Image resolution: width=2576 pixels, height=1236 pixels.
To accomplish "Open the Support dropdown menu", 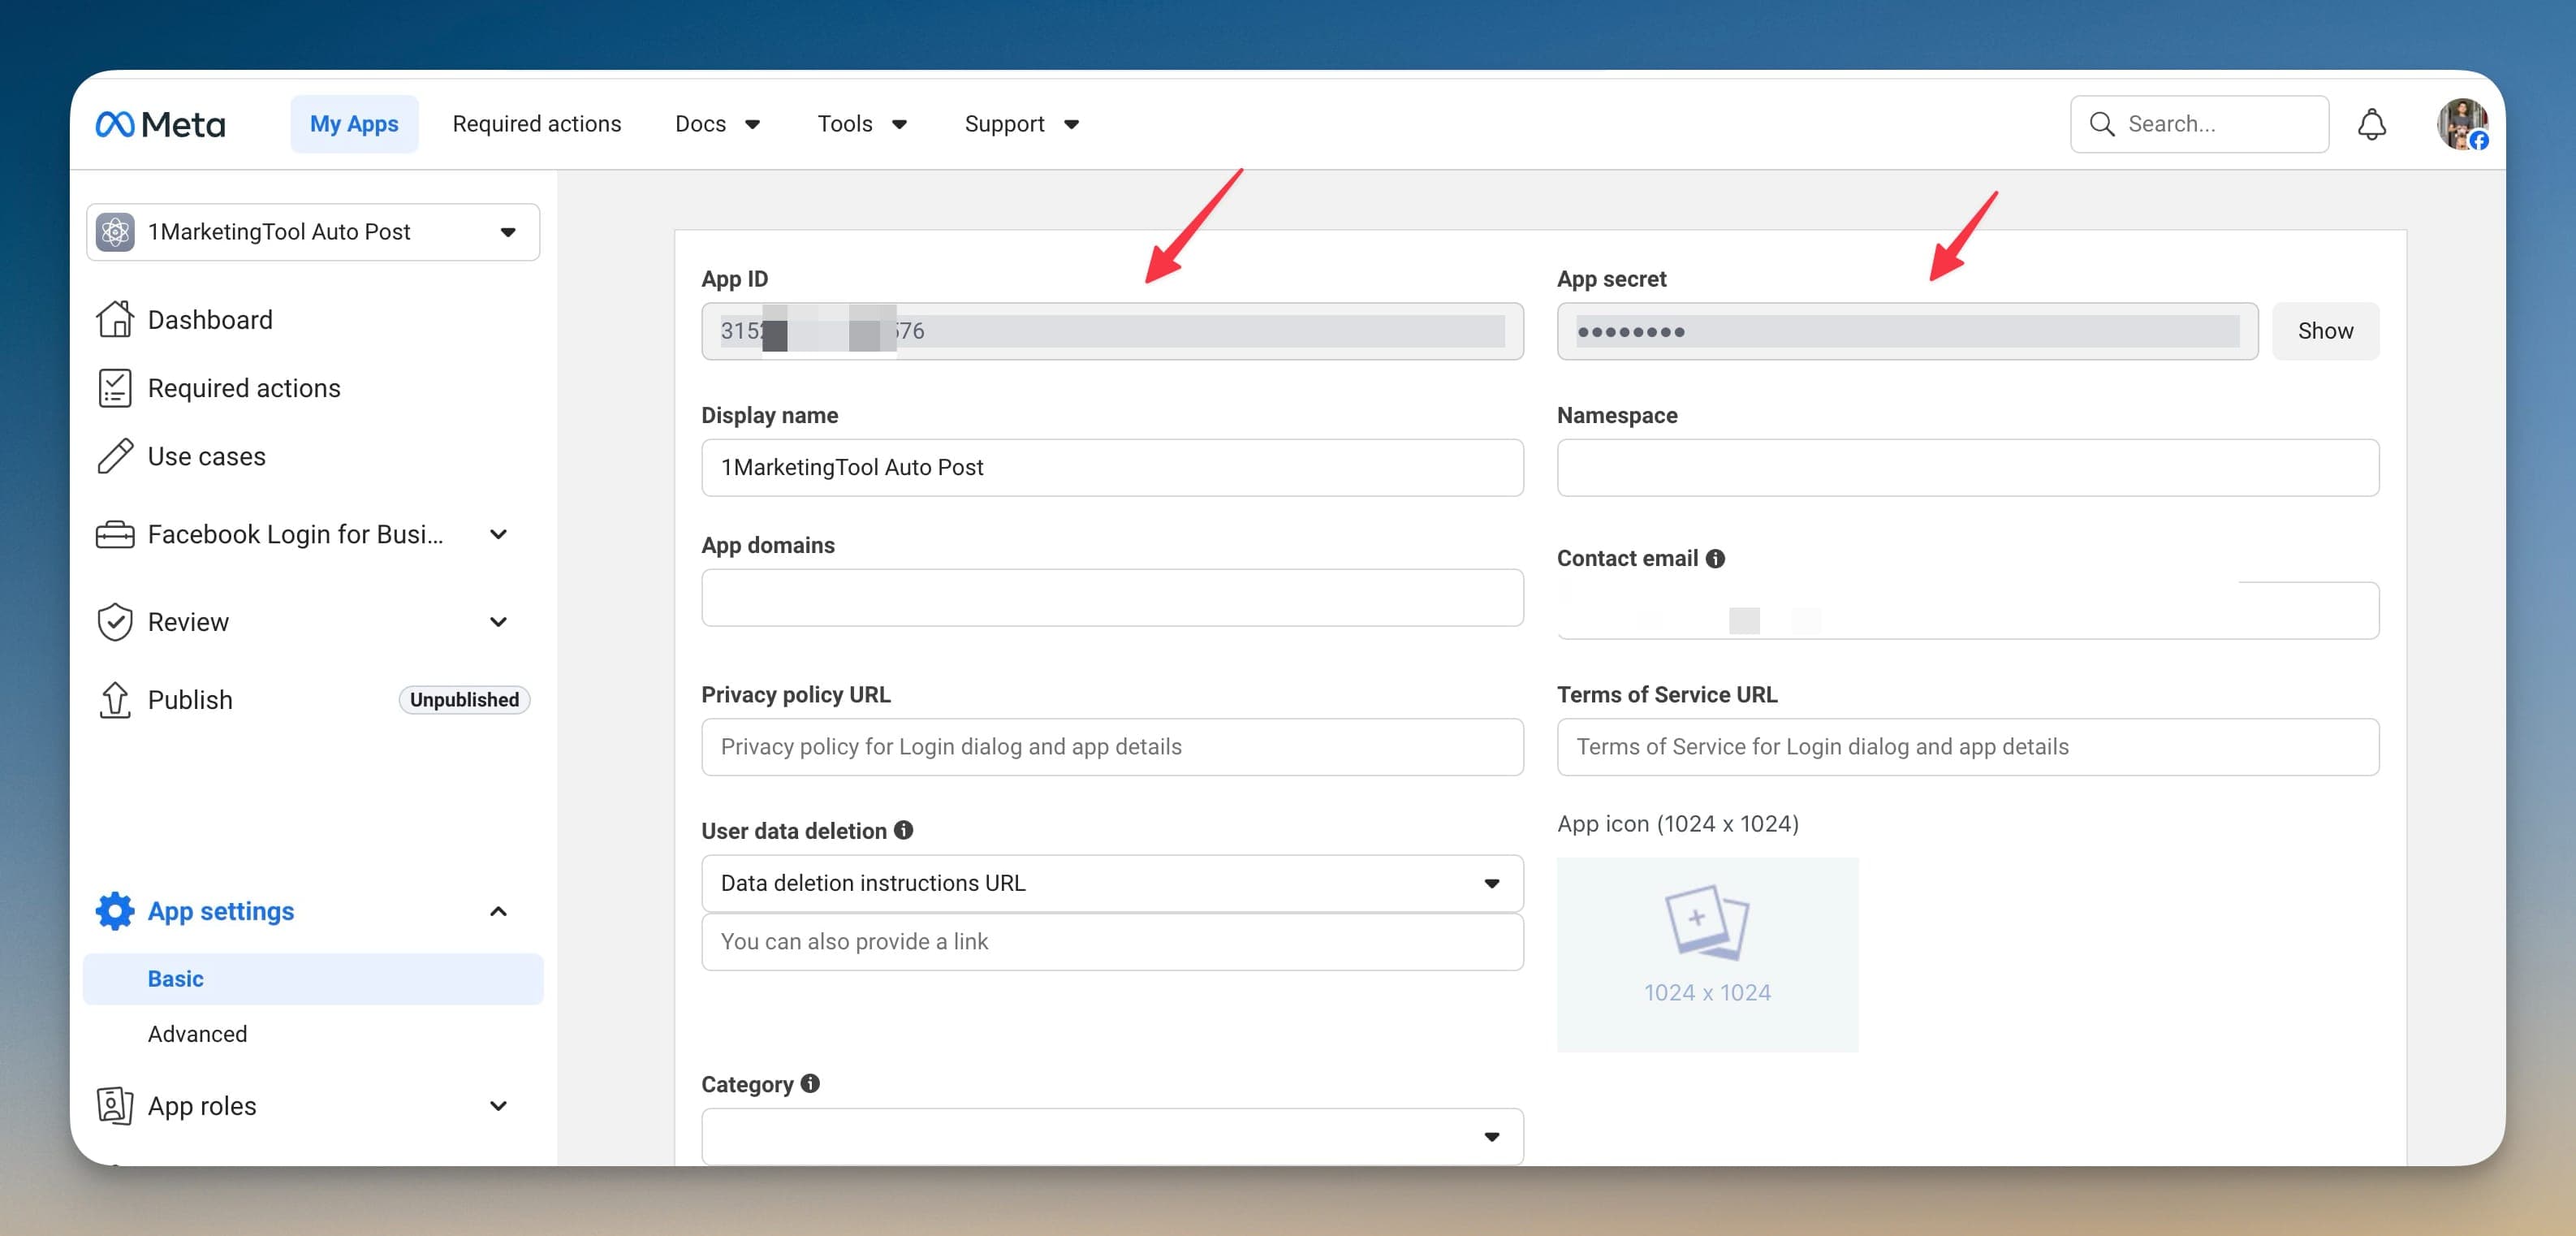I will point(1022,124).
